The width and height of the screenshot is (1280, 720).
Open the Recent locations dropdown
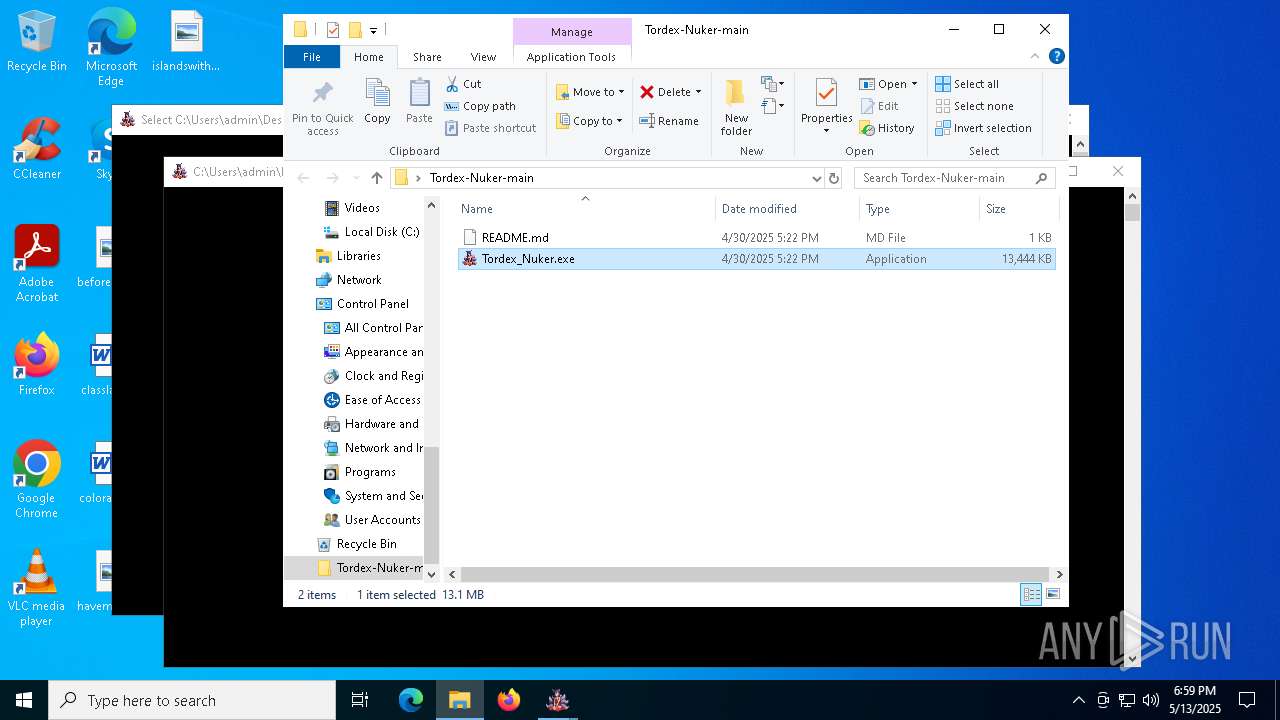(356, 178)
